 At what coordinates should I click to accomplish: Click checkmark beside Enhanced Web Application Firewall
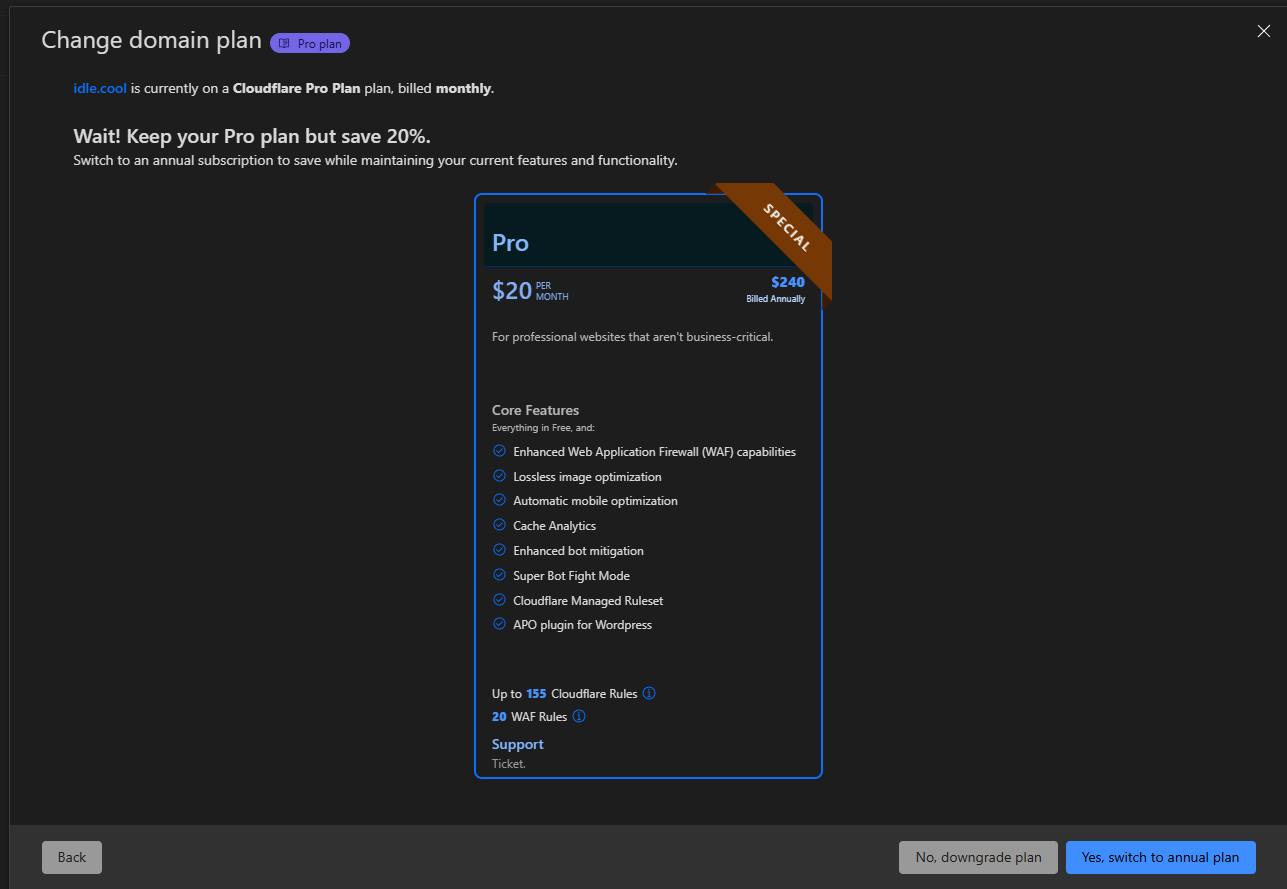[499, 451]
